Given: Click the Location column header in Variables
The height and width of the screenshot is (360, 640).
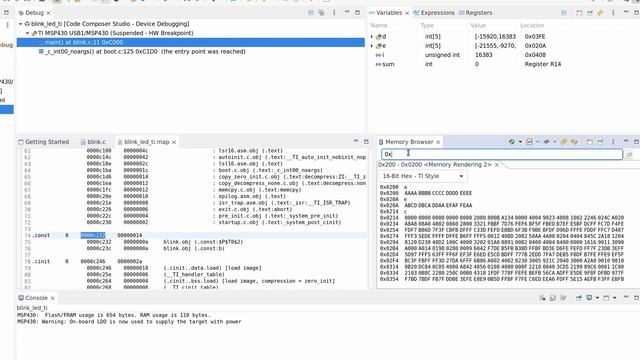Looking at the screenshot, I should (x=532, y=25).
